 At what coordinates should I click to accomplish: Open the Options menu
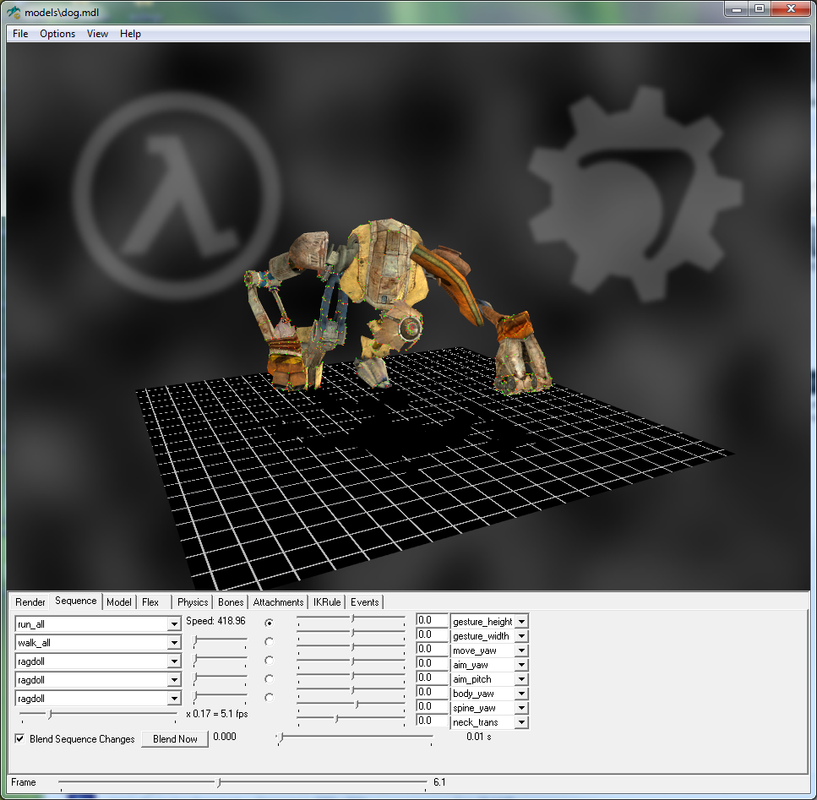coord(57,34)
